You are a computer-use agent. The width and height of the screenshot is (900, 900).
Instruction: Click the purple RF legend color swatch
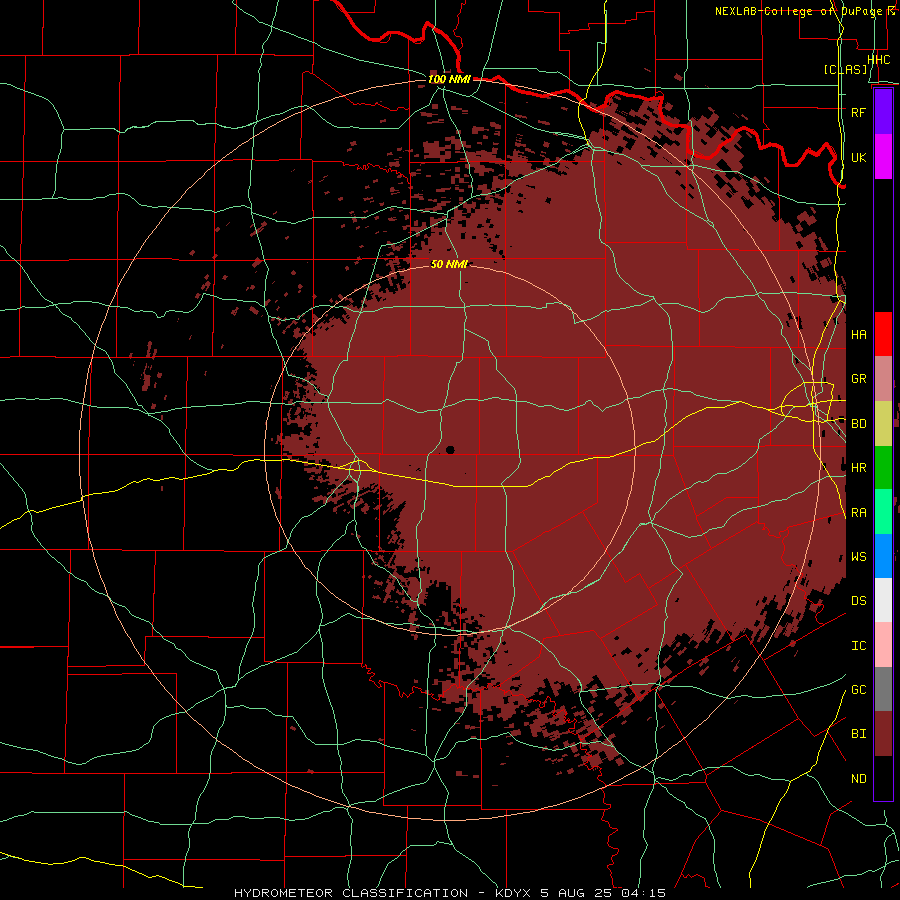pyautogui.click(x=883, y=112)
